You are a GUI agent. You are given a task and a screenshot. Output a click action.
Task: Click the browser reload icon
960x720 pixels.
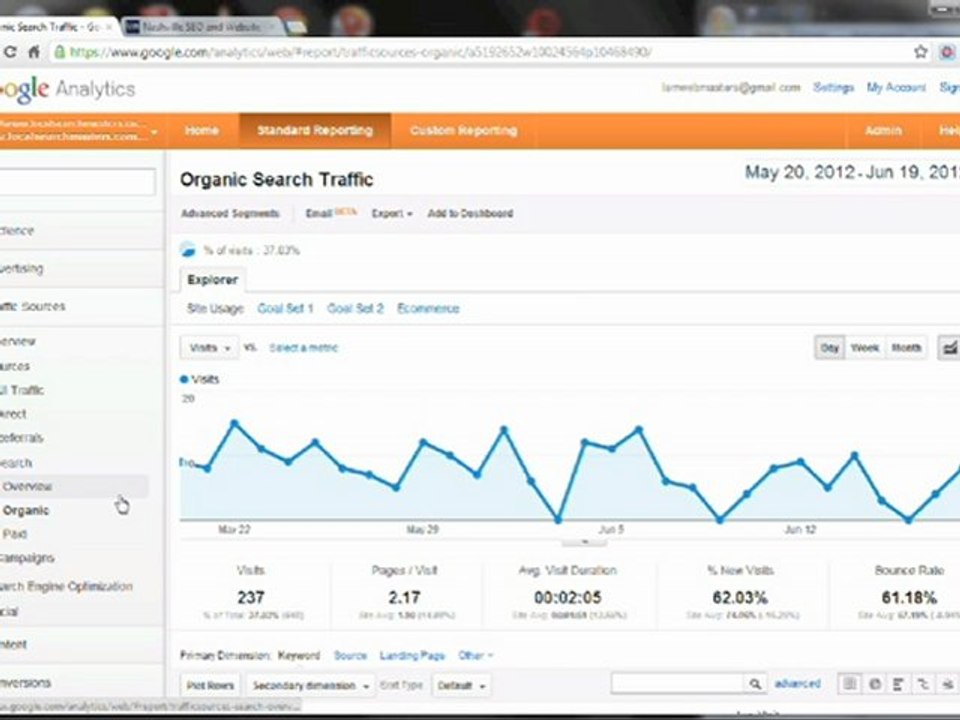click(x=10, y=52)
